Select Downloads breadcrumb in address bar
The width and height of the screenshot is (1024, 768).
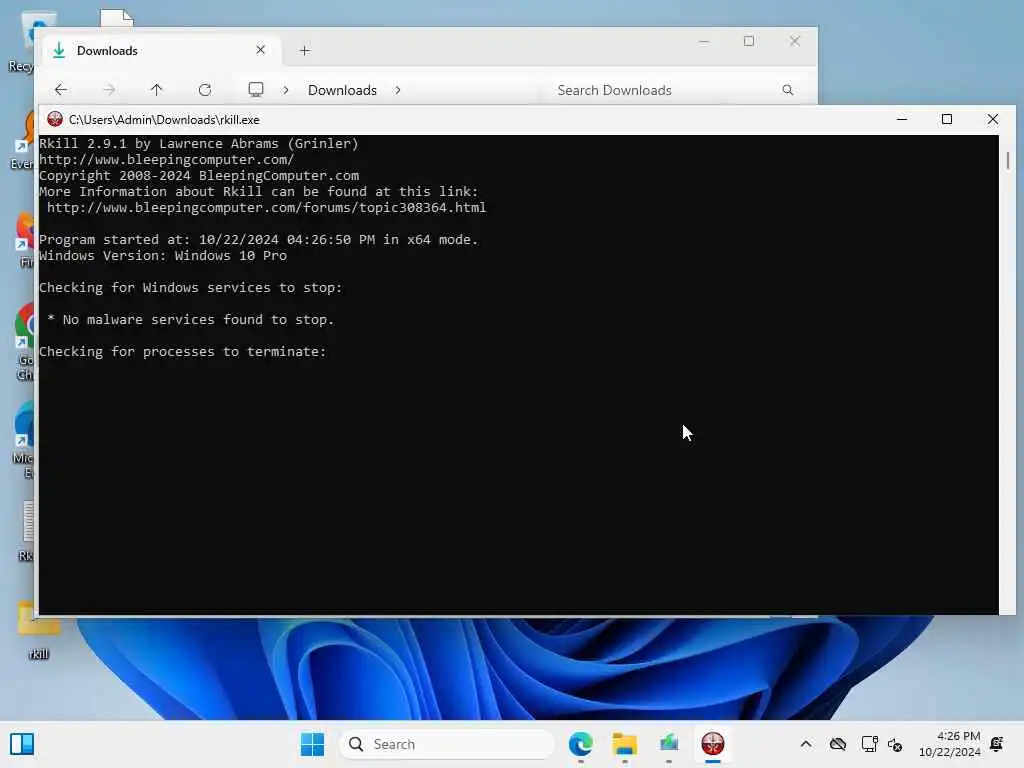[x=342, y=90]
